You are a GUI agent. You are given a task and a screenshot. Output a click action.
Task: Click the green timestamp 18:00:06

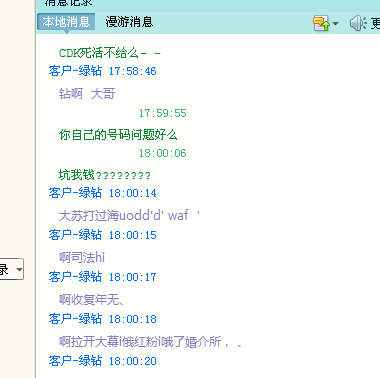click(162, 153)
